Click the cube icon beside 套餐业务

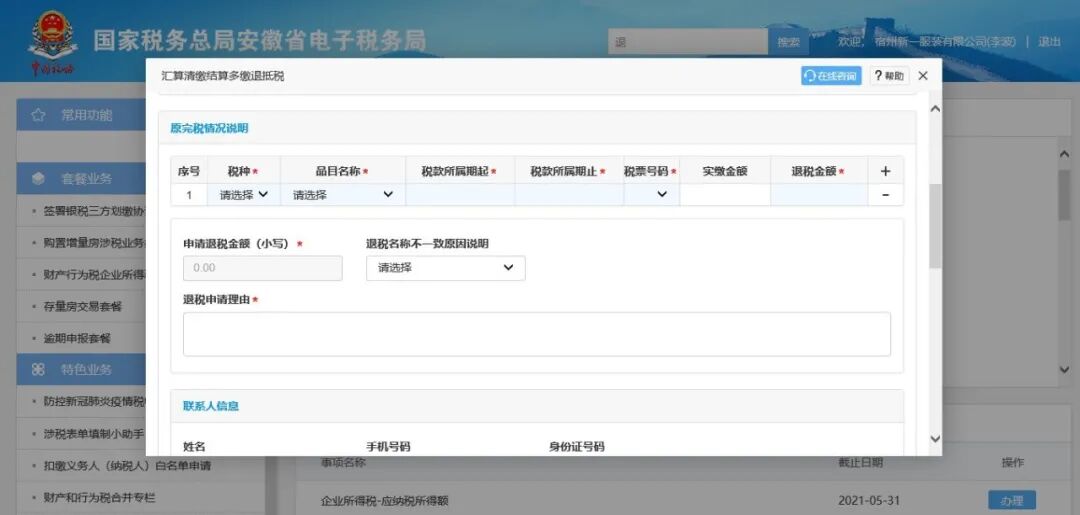tap(39, 179)
